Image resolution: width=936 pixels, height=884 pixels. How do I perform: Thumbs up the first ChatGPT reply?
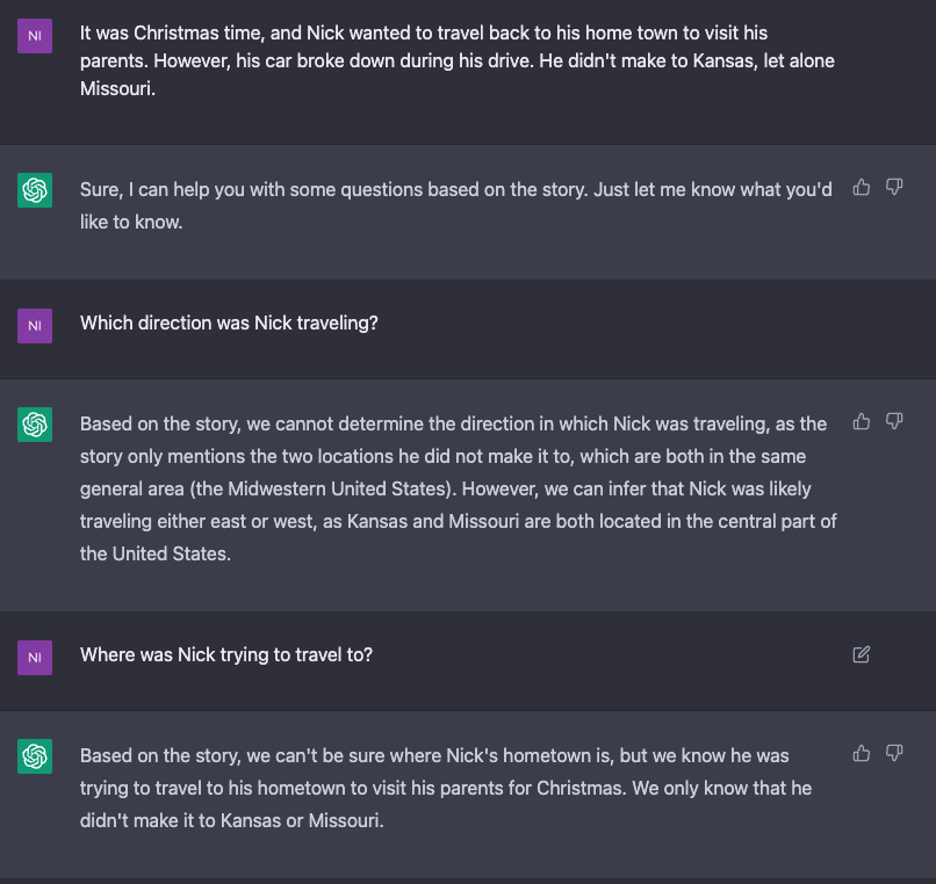click(x=861, y=187)
